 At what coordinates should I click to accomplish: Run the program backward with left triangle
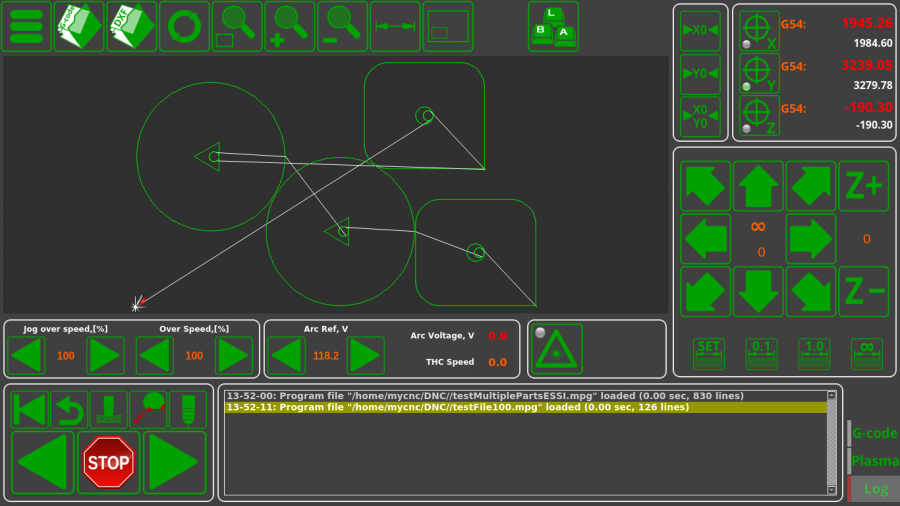point(42,462)
